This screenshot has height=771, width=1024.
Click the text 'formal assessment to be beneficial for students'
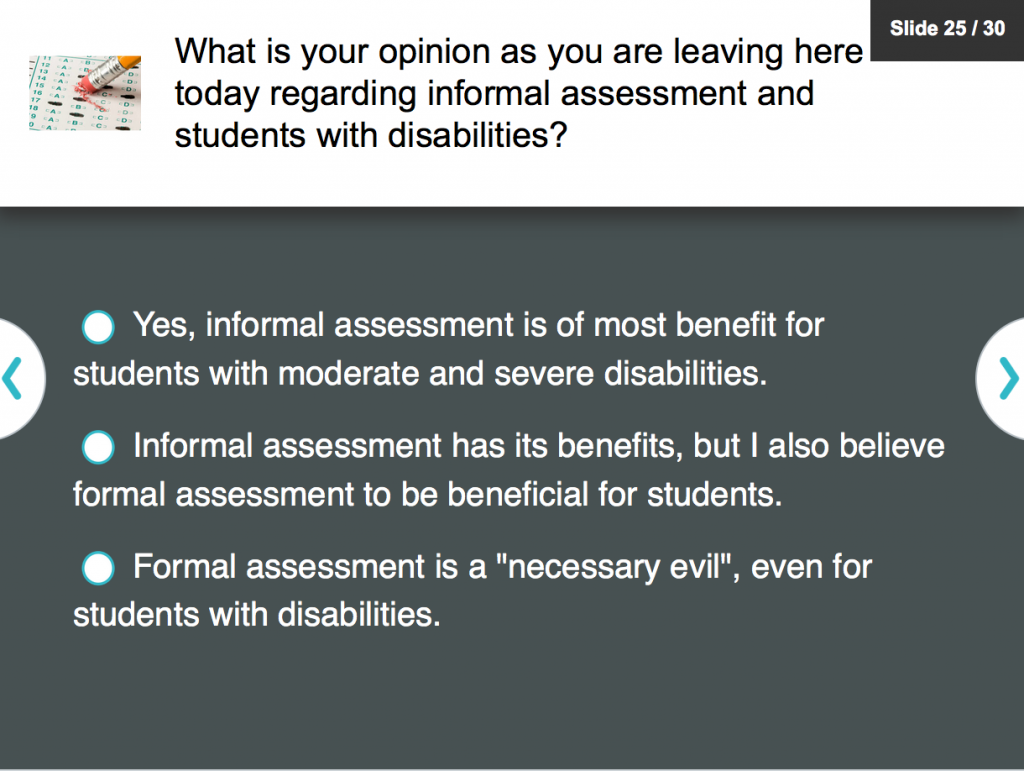(427, 495)
